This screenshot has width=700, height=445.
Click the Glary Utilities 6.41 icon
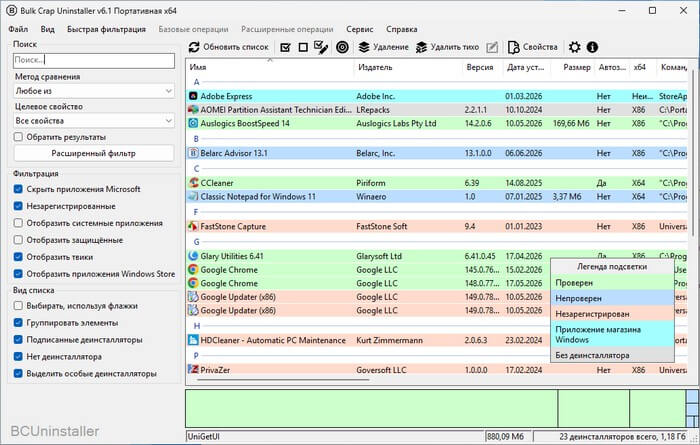coord(193,256)
